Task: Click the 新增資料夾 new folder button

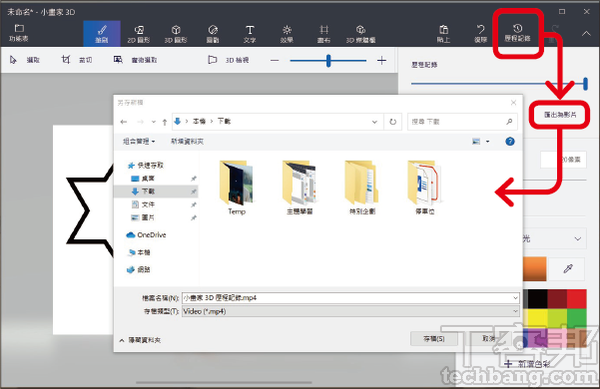Action: [x=187, y=141]
